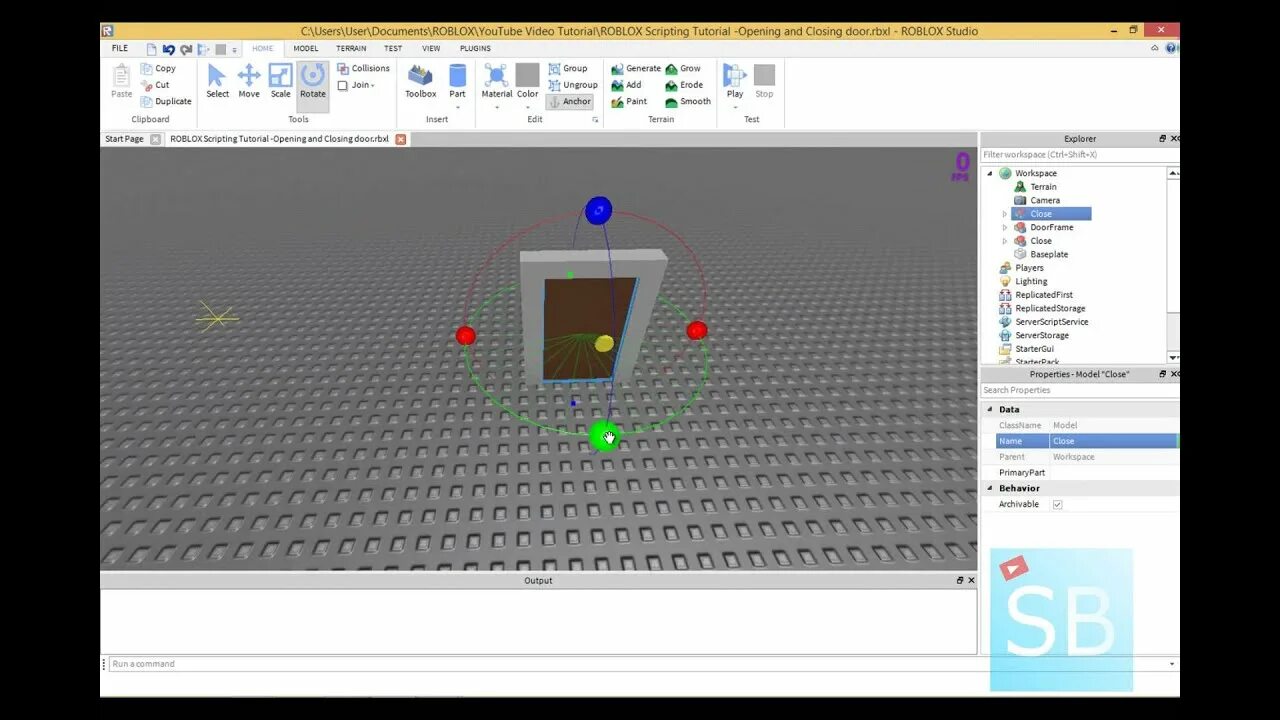Copy the selection using Copy
Image resolution: width=1280 pixels, height=720 pixels.
(158, 69)
